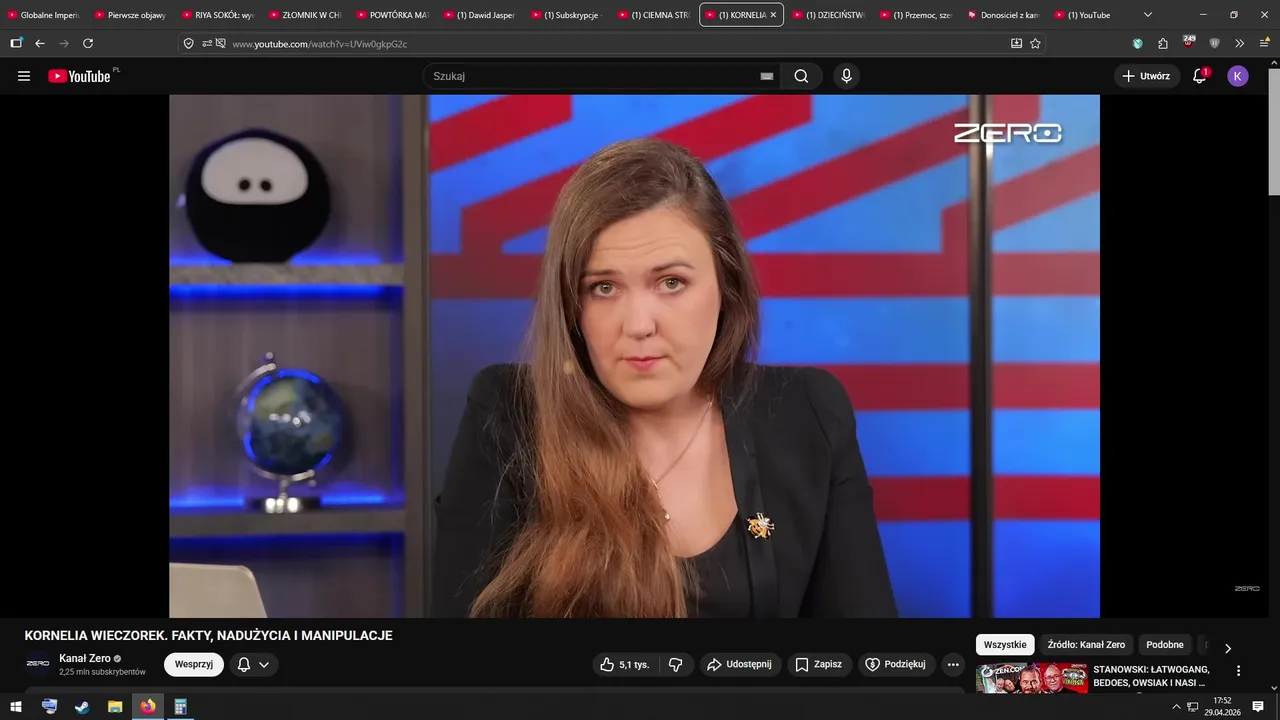Screen dimensions: 1280x720
Task: Open the Windows notification center
Action: point(1258,706)
